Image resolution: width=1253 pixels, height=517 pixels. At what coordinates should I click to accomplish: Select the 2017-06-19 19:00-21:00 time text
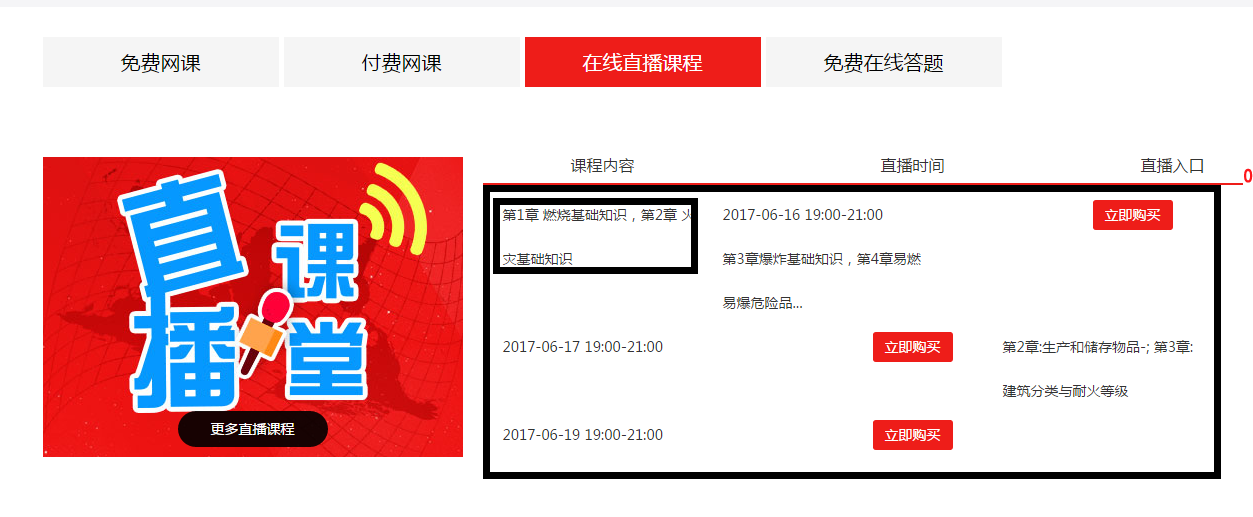tap(583, 435)
